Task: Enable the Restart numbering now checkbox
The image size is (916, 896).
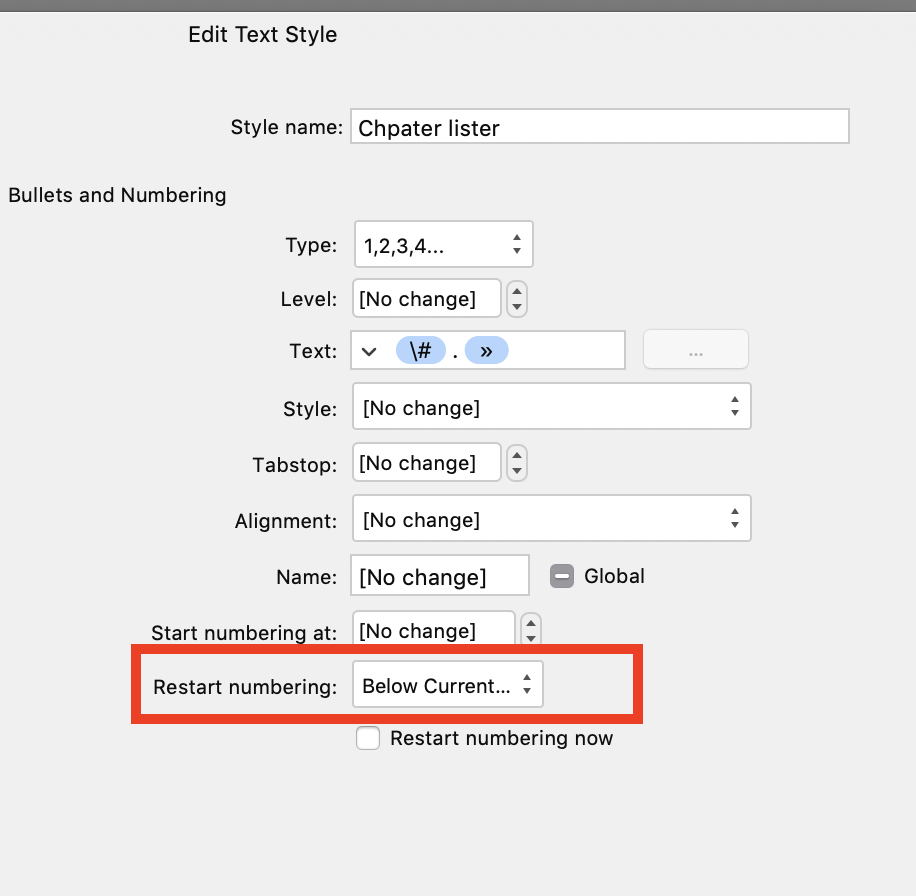Action: click(x=368, y=738)
